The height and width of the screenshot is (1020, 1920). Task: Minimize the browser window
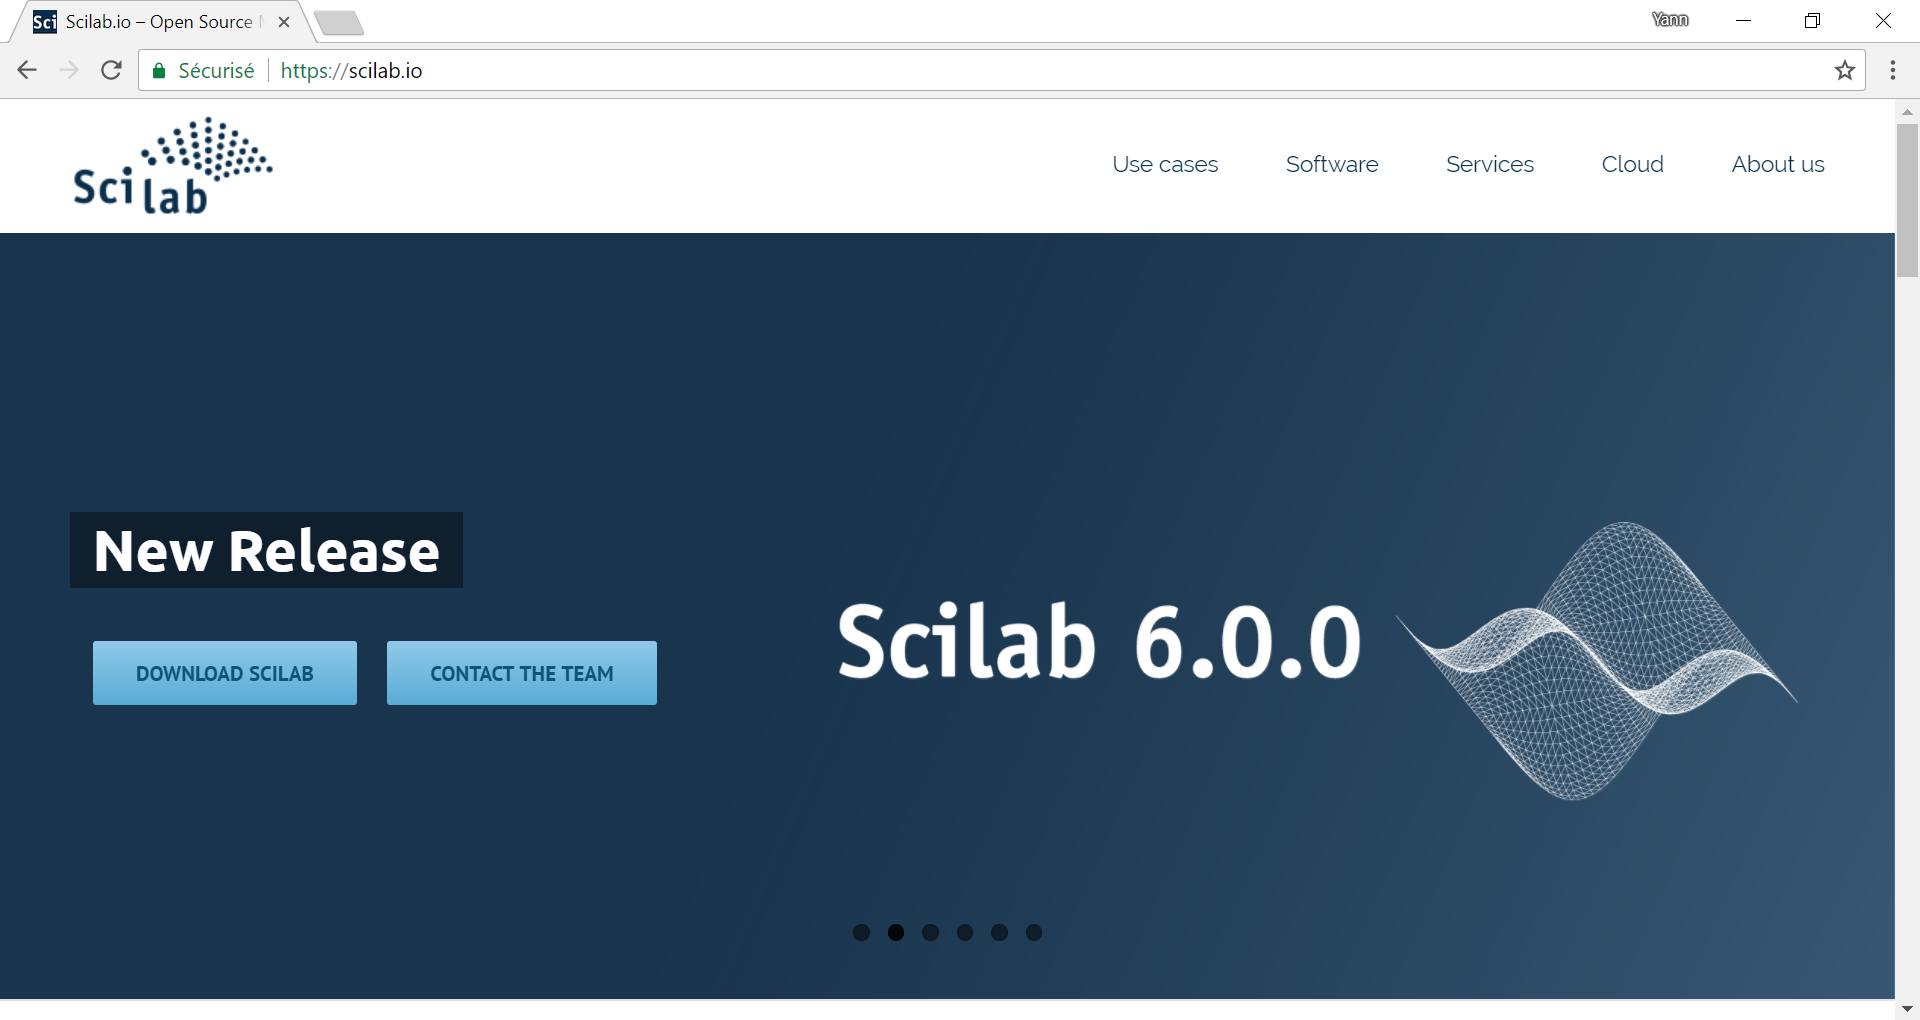(x=1743, y=20)
